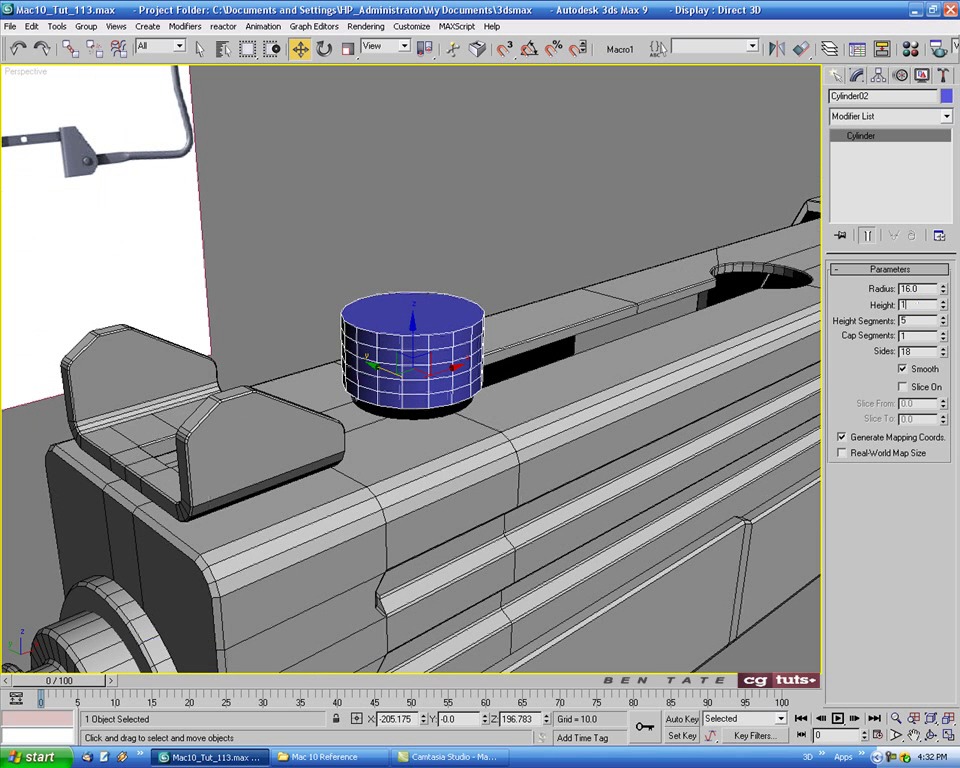This screenshot has width=960, height=768.
Task: Open the File menu
Action: (x=10, y=26)
